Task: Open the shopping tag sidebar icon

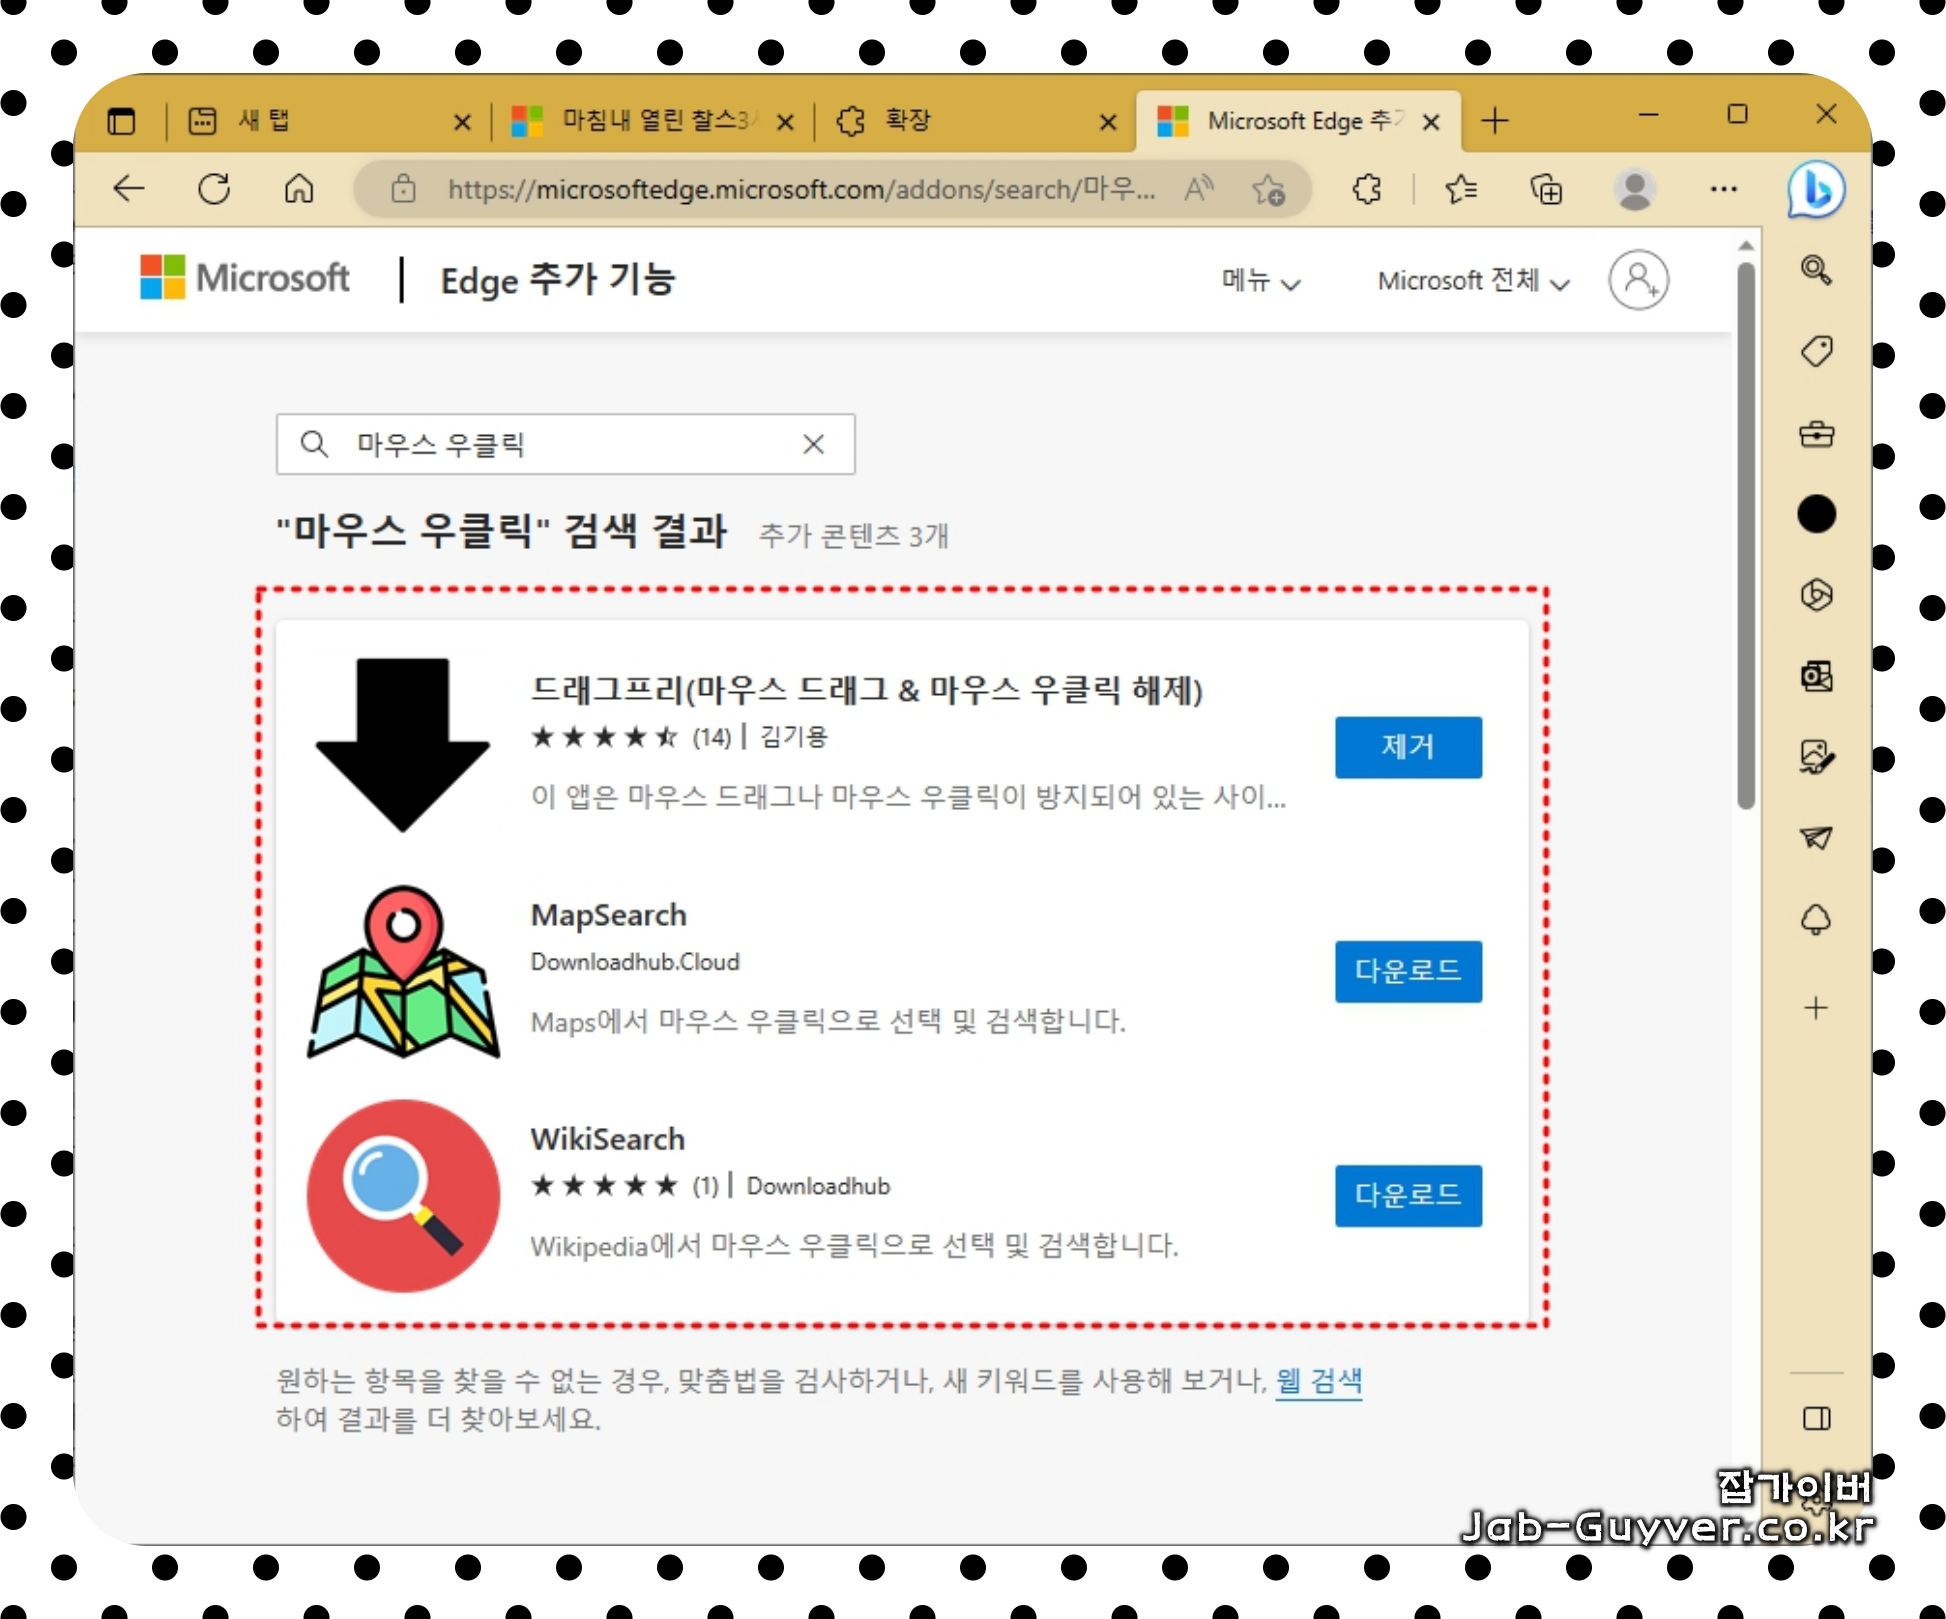Action: (1816, 351)
